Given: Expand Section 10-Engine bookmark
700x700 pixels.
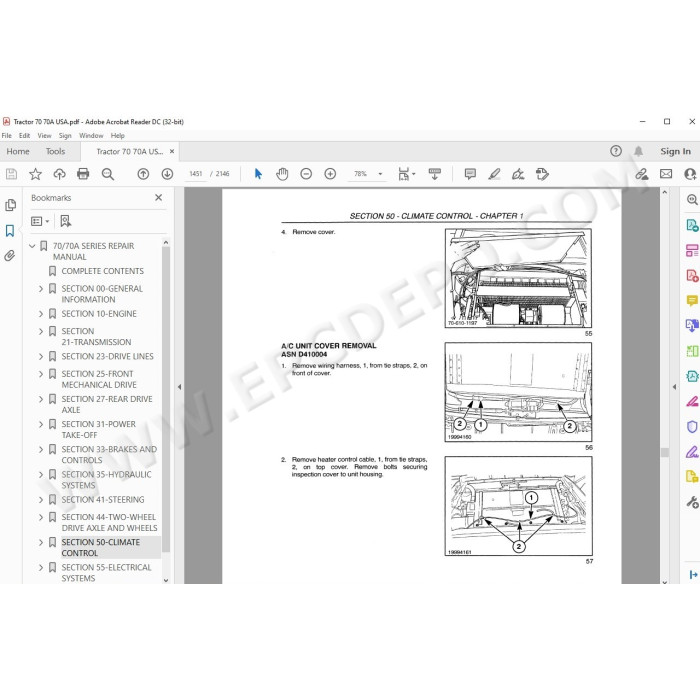Looking at the screenshot, I should (x=41, y=314).
